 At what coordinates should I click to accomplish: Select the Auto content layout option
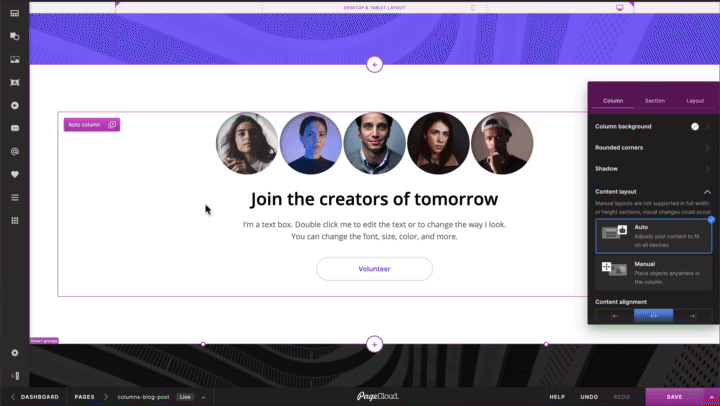653,236
